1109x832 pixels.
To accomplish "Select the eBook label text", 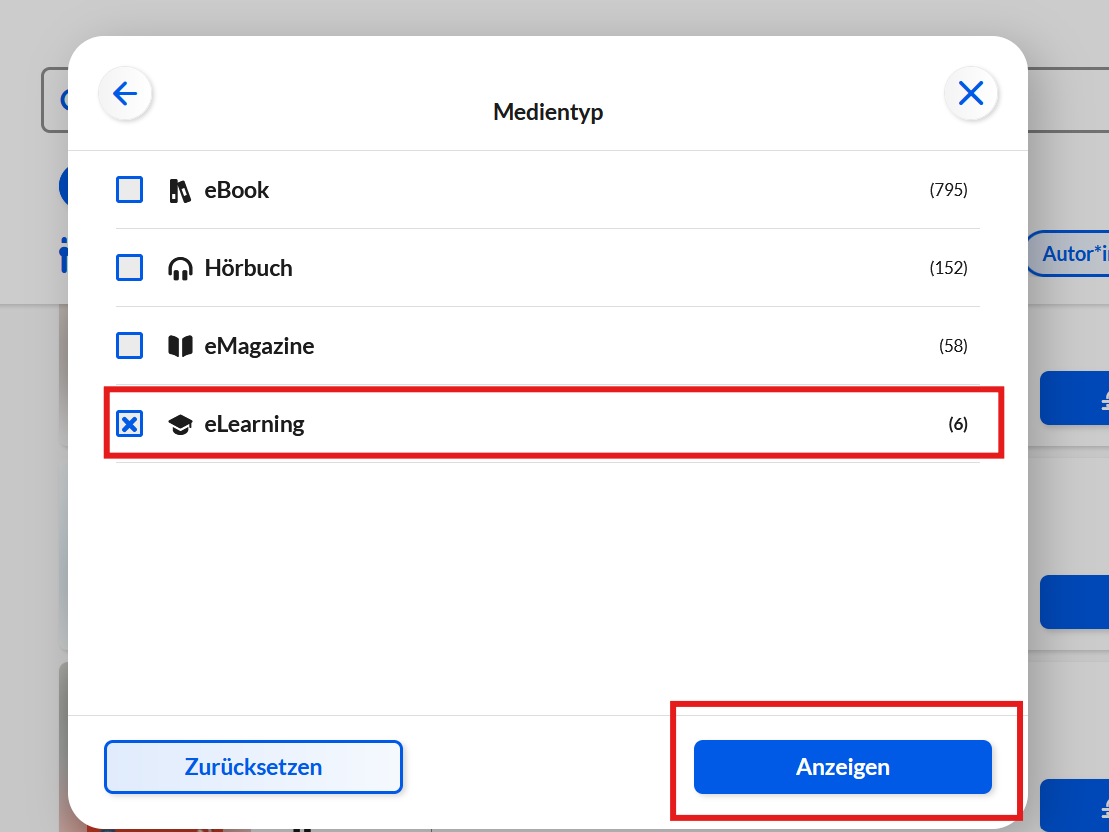I will (x=237, y=190).
